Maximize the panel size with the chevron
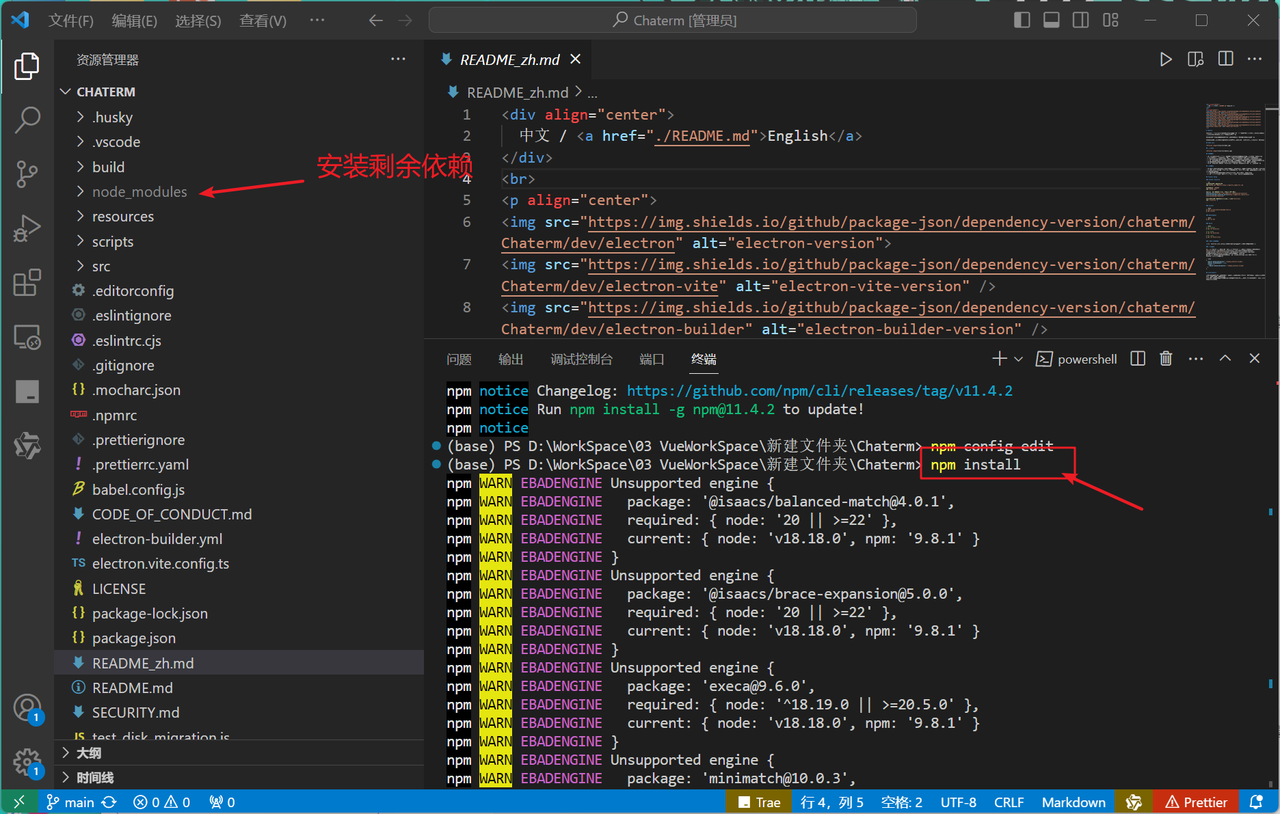1280x814 pixels. pos(1225,359)
